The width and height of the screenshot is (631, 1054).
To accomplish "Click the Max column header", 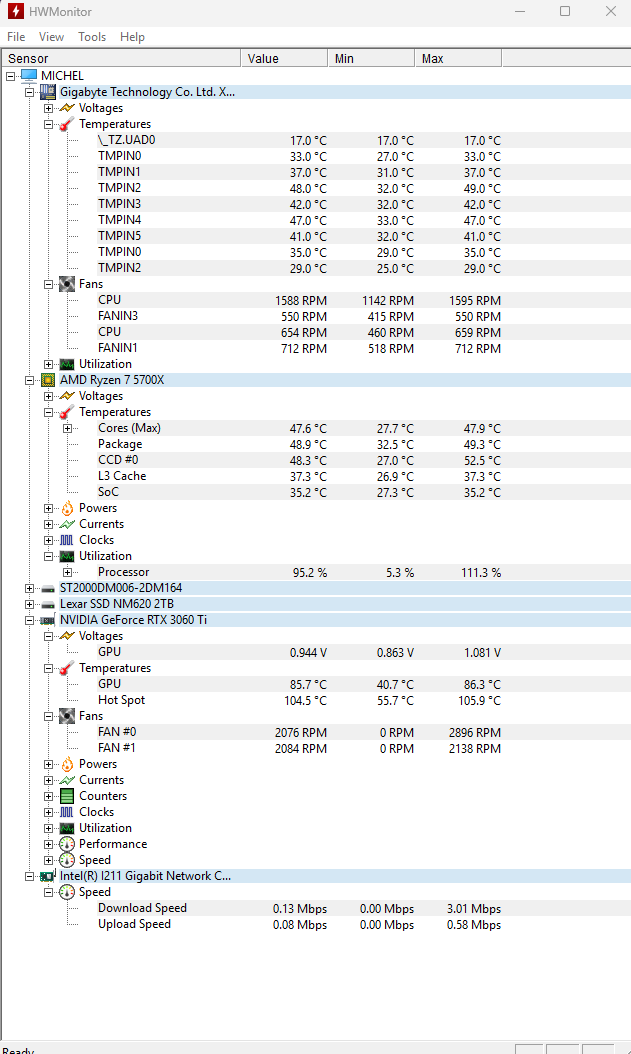I will pyautogui.click(x=458, y=58).
